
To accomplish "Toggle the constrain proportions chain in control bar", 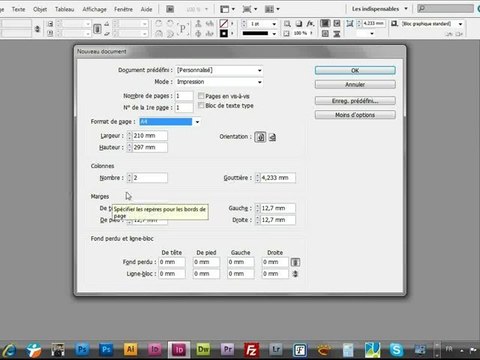I will point(97,29).
